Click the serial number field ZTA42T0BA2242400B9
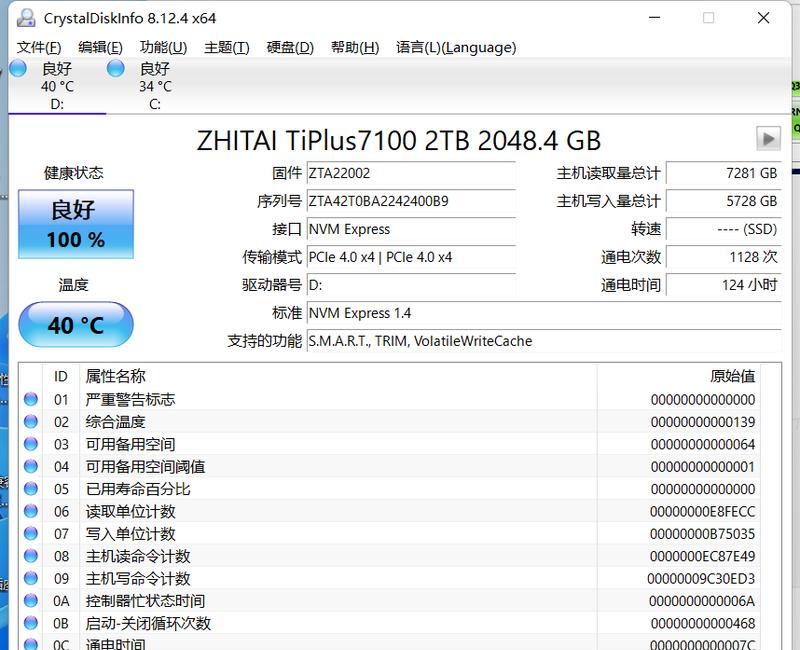Image resolution: width=800 pixels, height=650 pixels. point(411,201)
